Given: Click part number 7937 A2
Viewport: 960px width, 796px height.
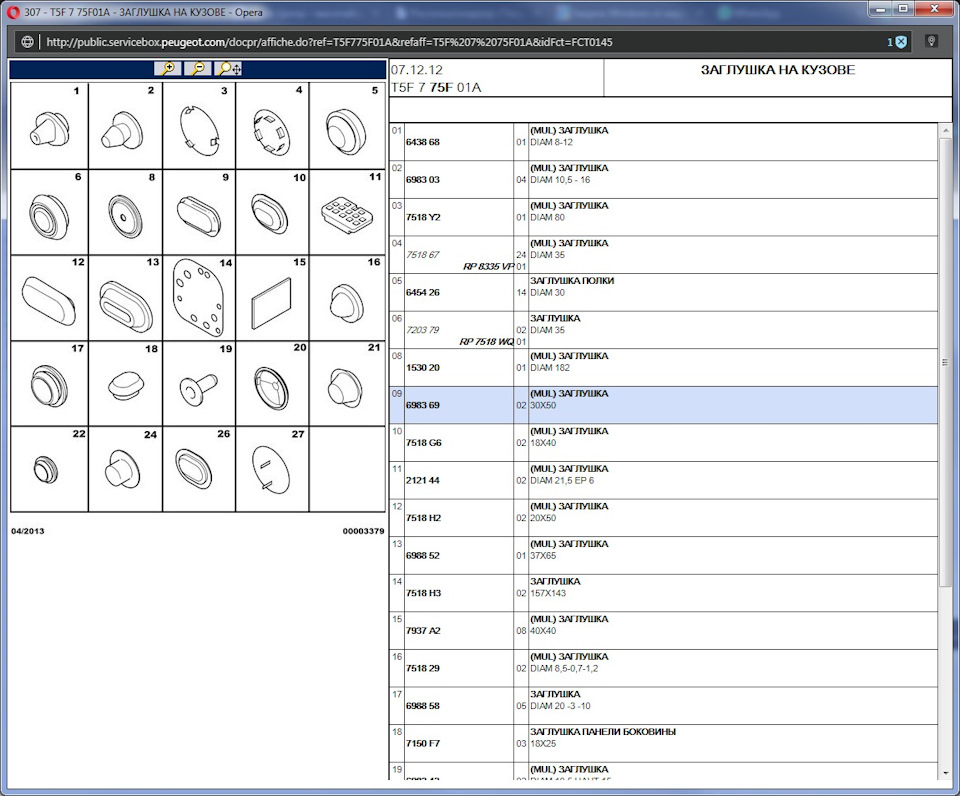Looking at the screenshot, I should [x=423, y=631].
